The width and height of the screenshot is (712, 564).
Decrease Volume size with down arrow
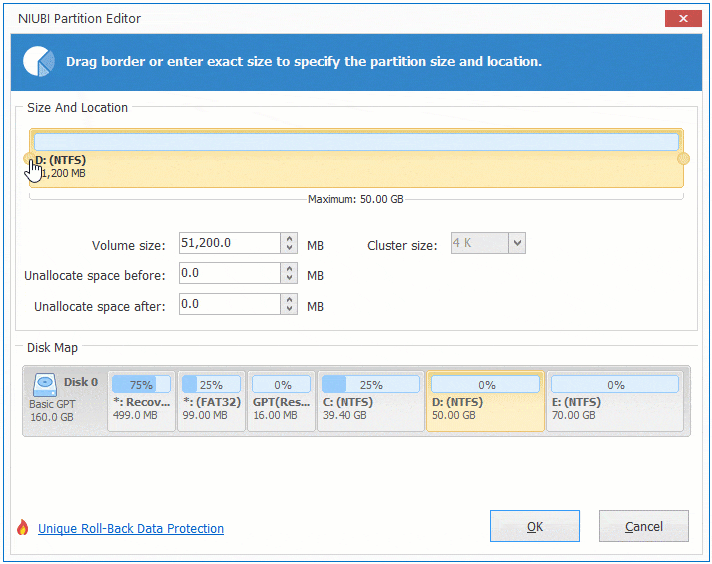(x=289, y=248)
